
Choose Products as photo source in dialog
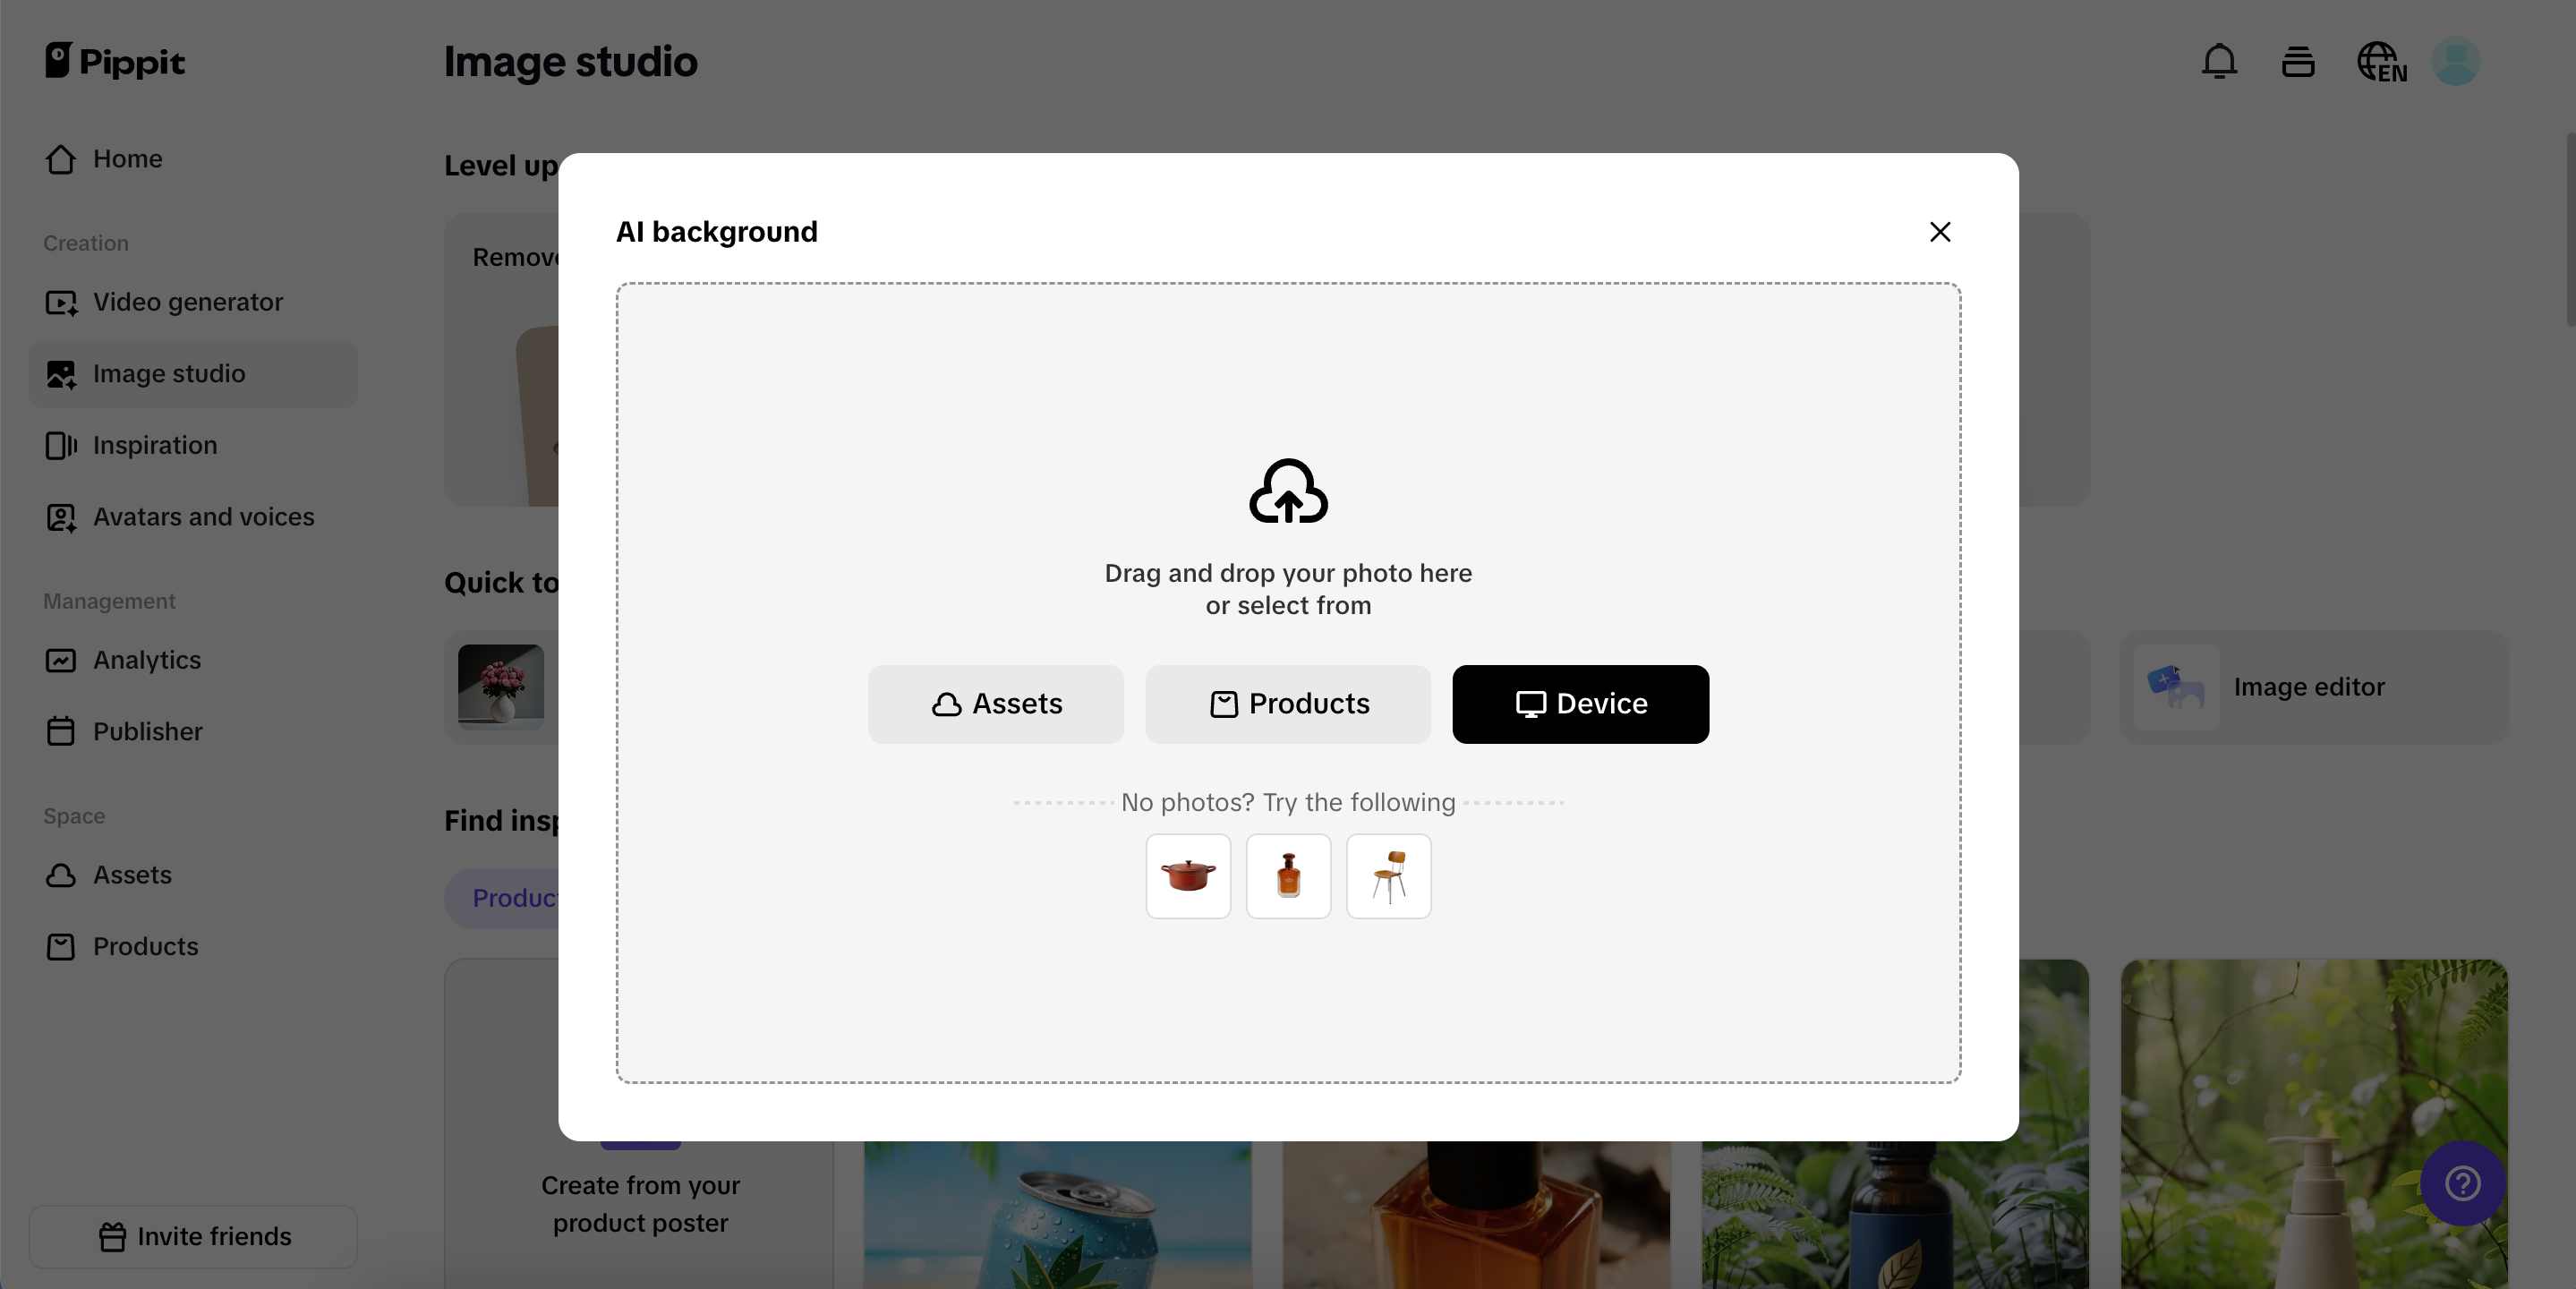[x=1287, y=704]
